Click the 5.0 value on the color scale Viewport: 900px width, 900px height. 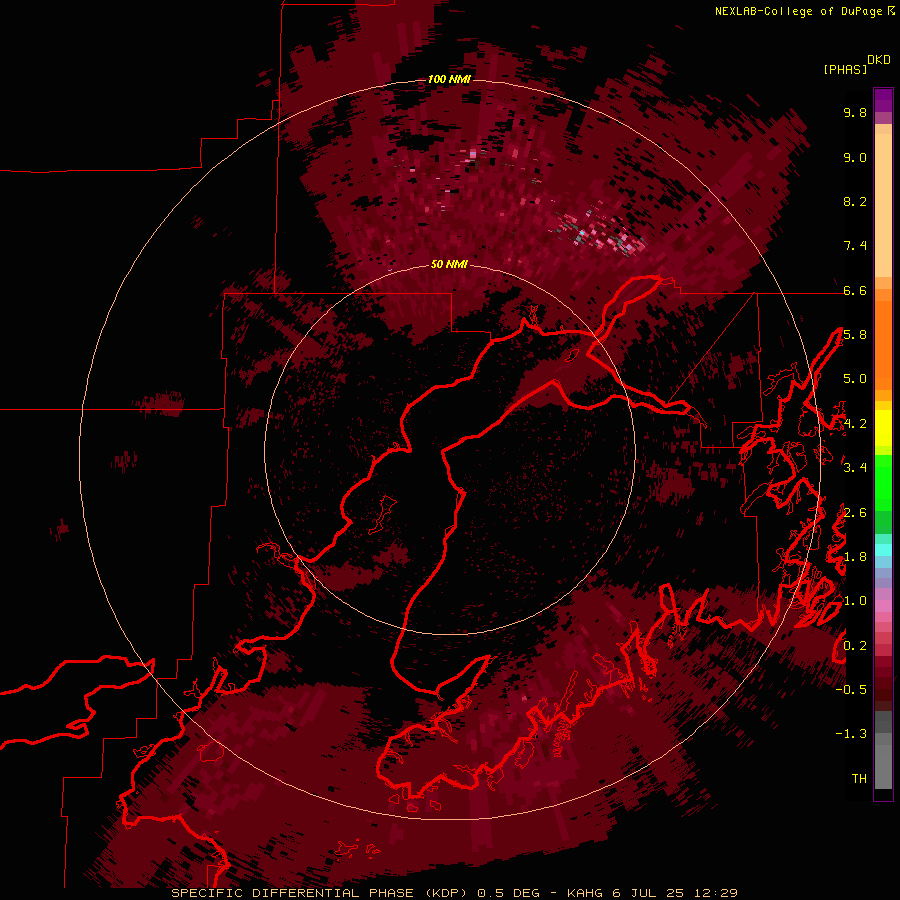(x=855, y=379)
